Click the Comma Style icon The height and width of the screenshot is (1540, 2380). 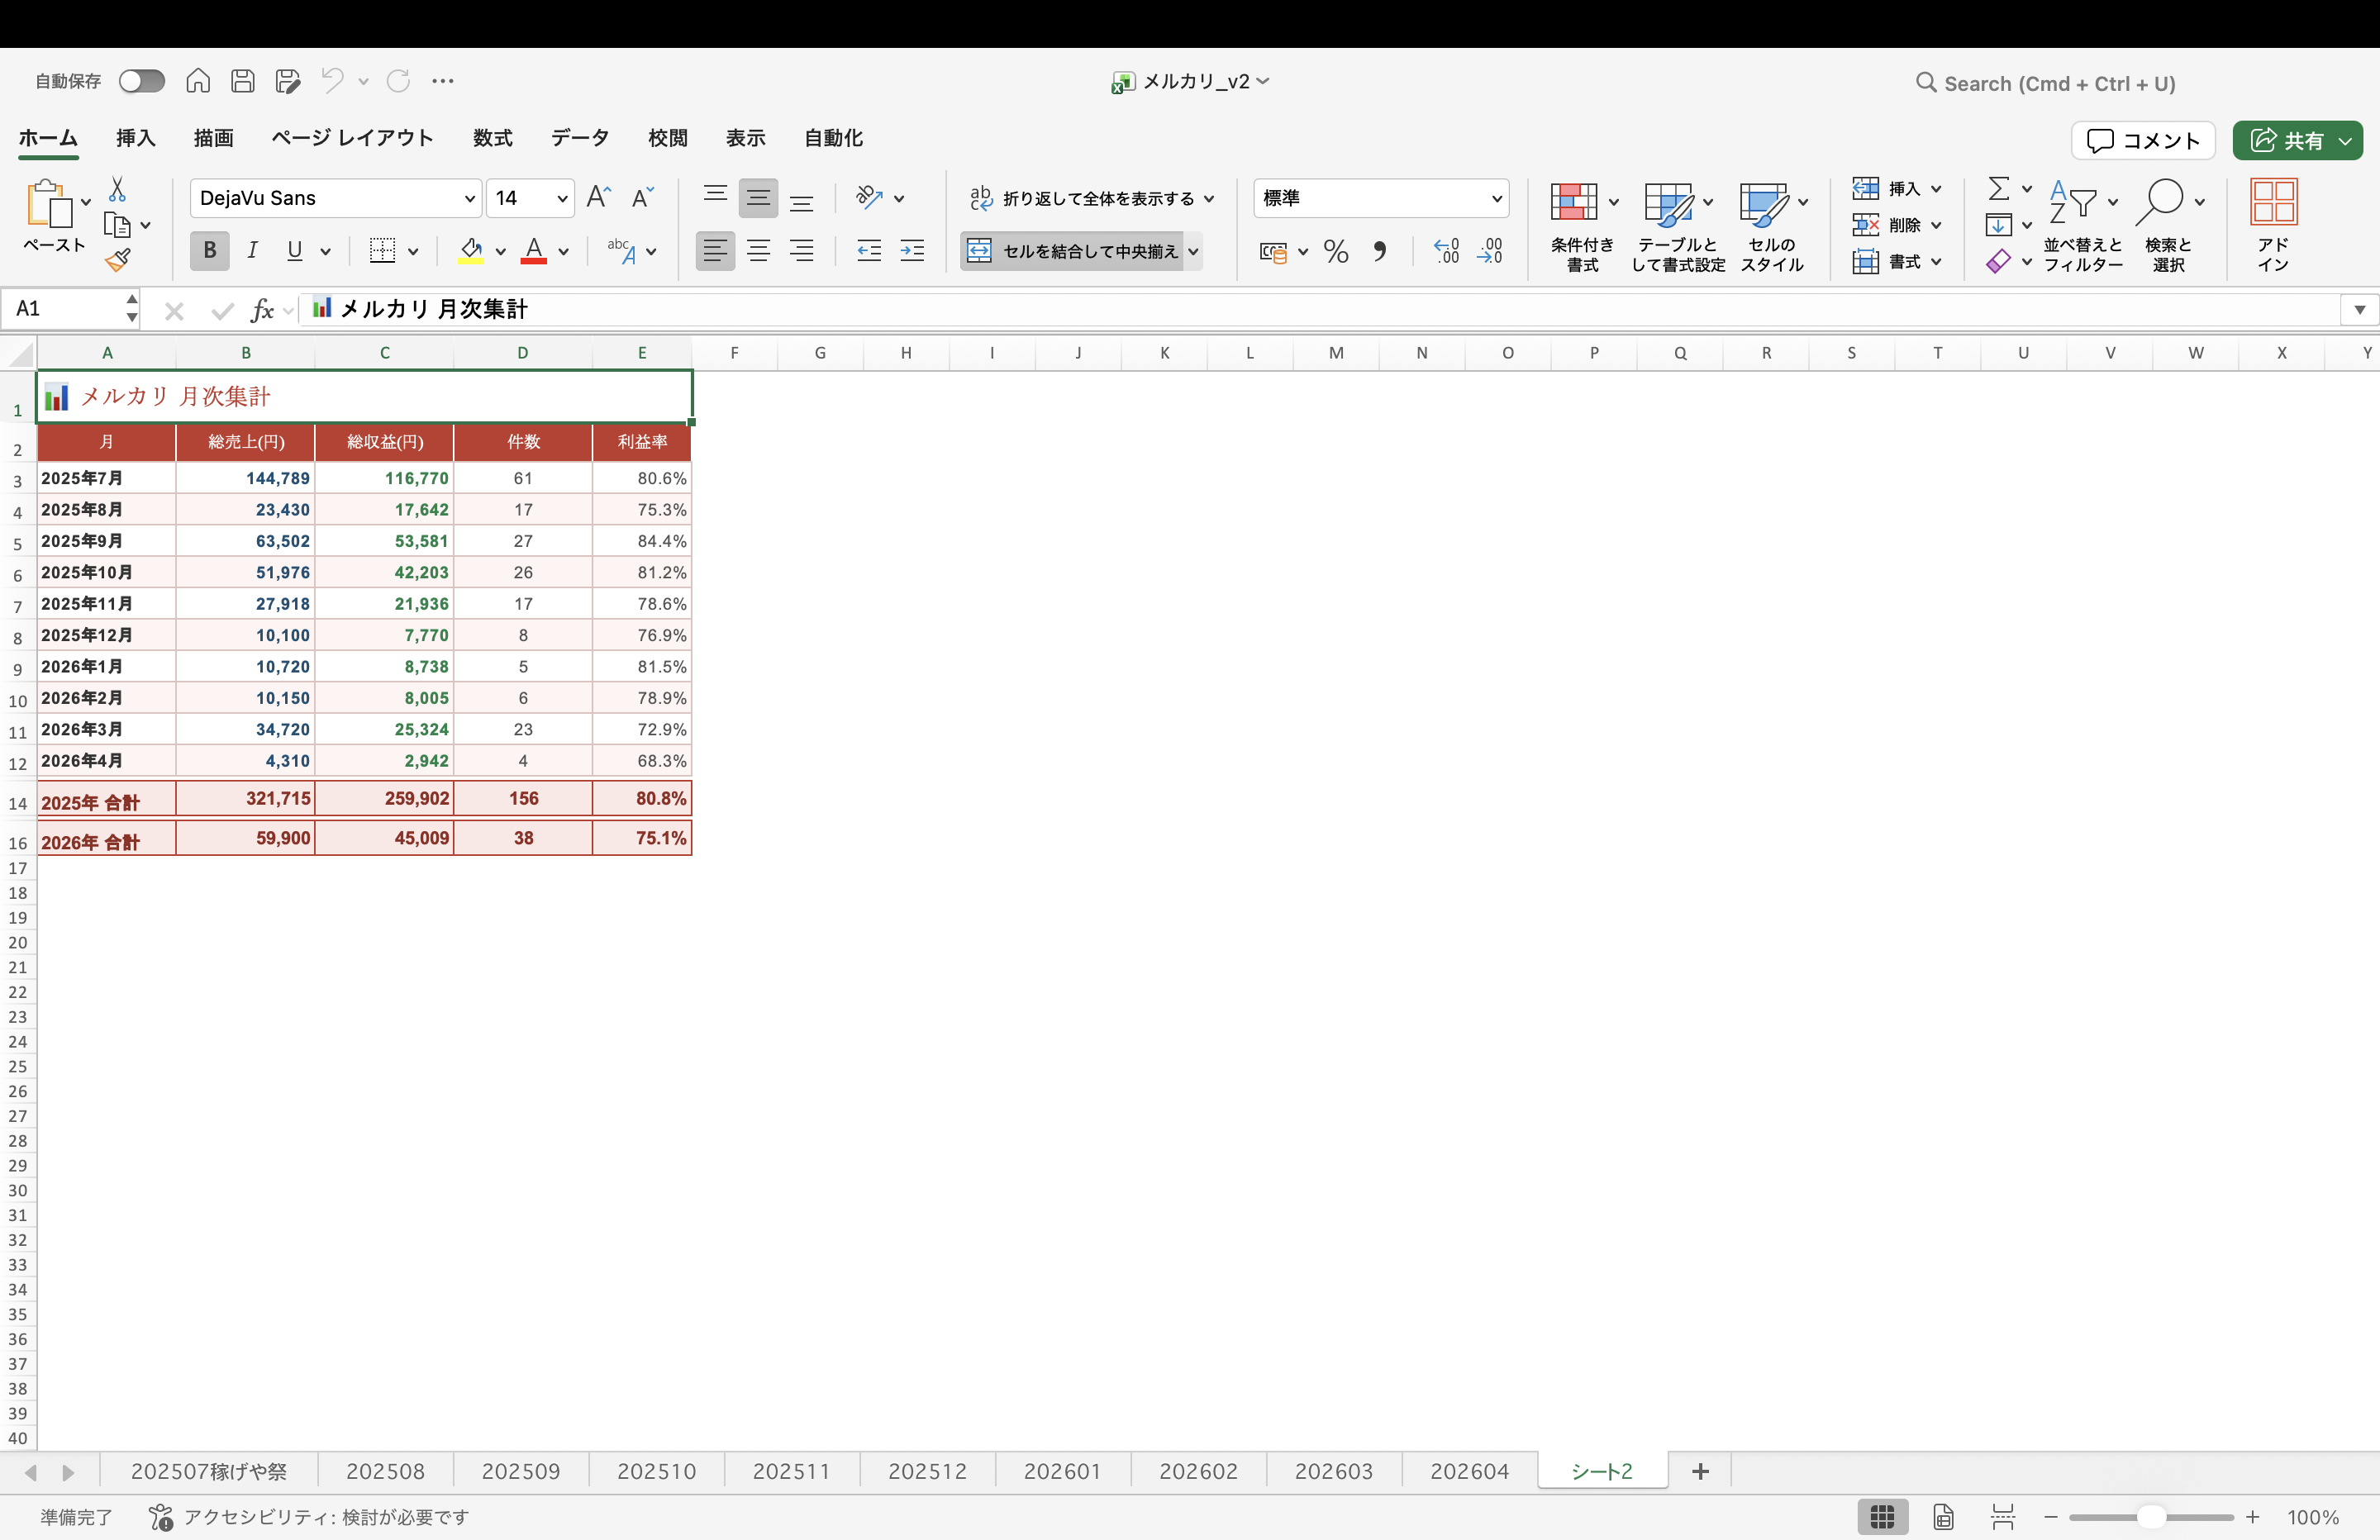pyautogui.click(x=1380, y=251)
